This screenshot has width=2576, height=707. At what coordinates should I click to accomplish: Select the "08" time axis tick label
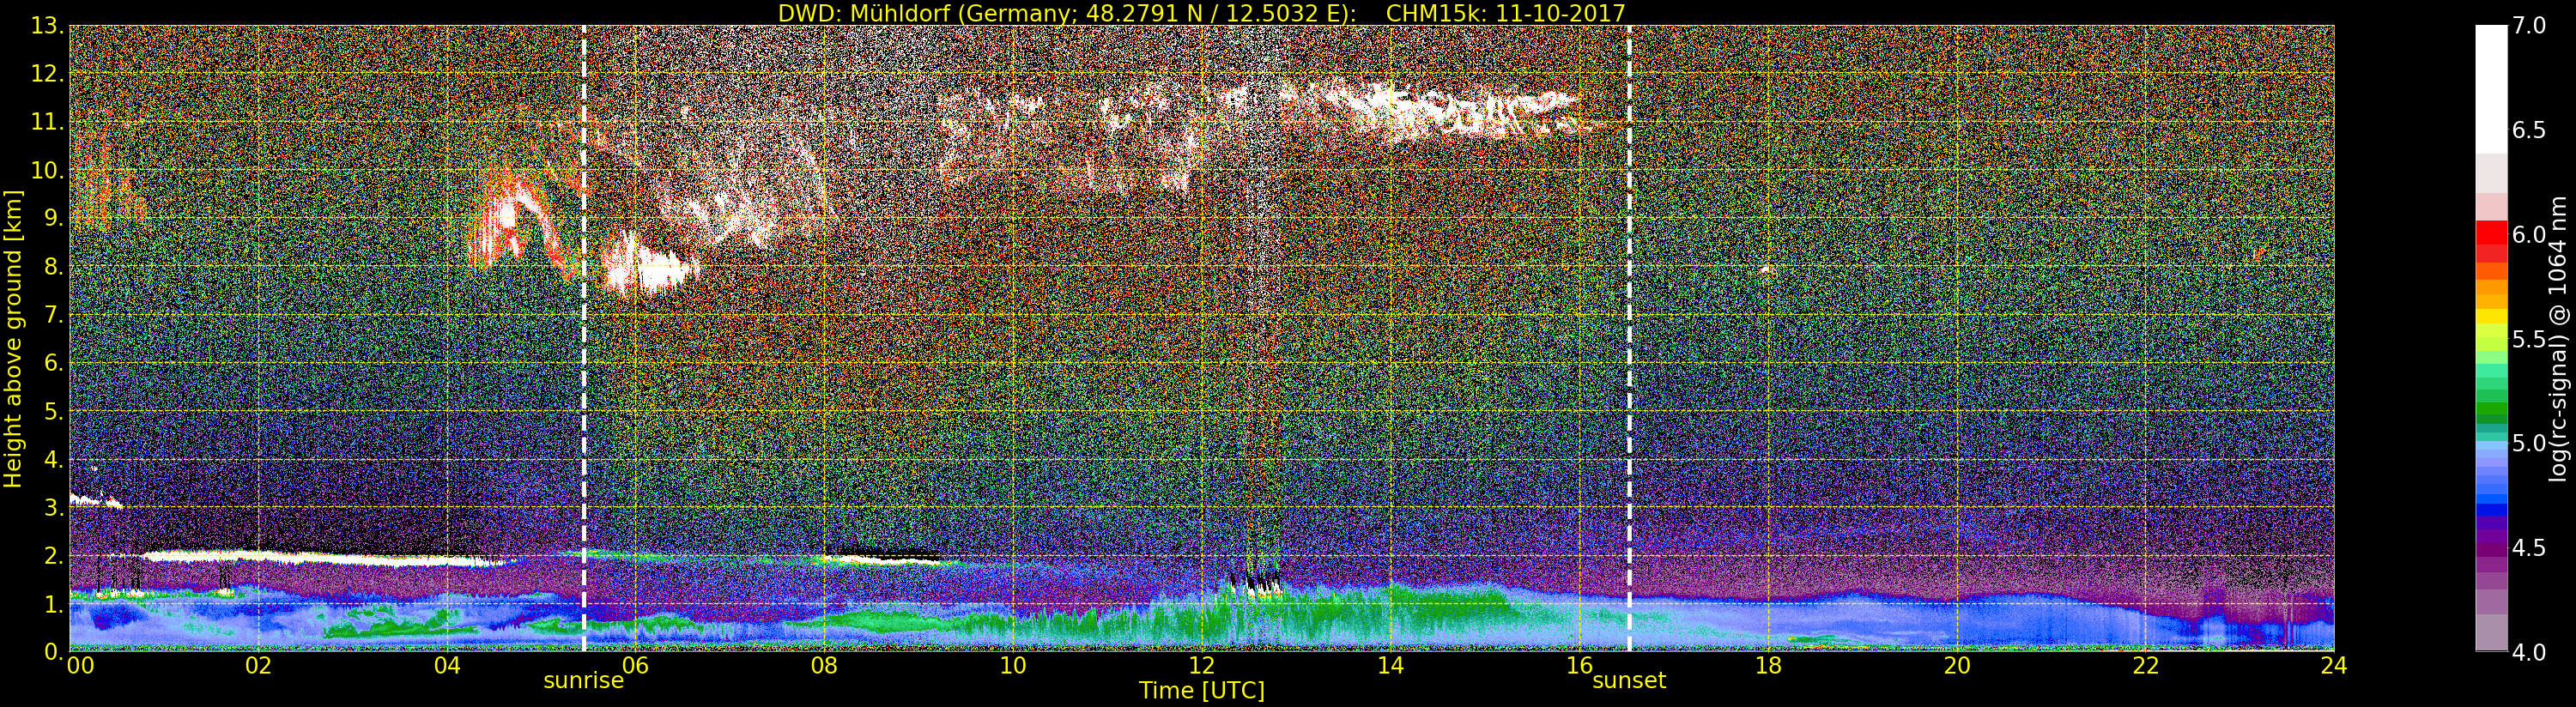point(824,665)
